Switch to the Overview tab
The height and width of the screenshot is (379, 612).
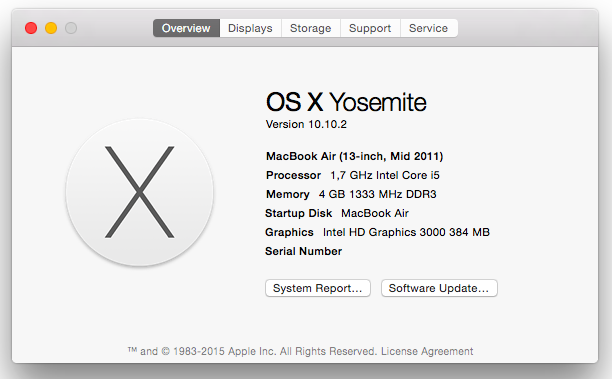[186, 28]
